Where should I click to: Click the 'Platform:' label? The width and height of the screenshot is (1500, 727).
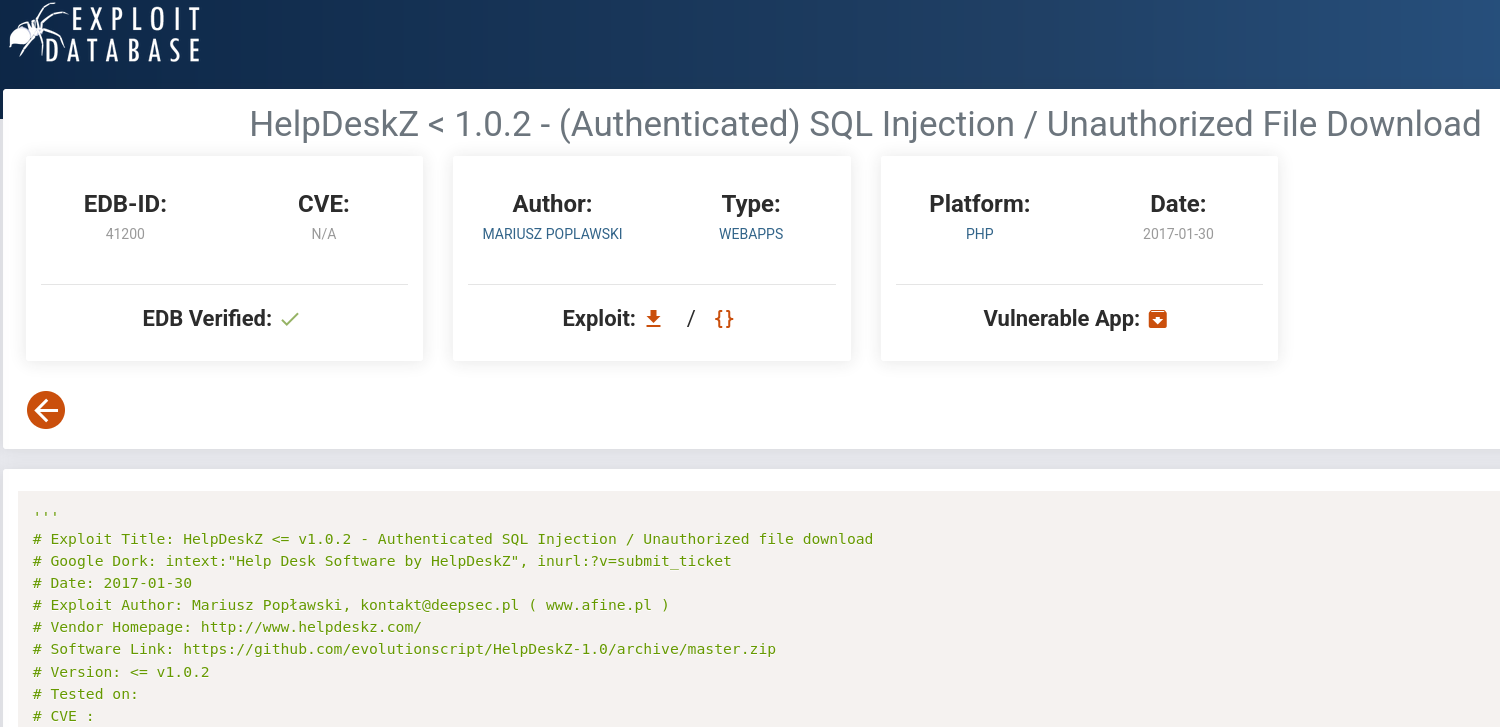pyautogui.click(x=980, y=204)
